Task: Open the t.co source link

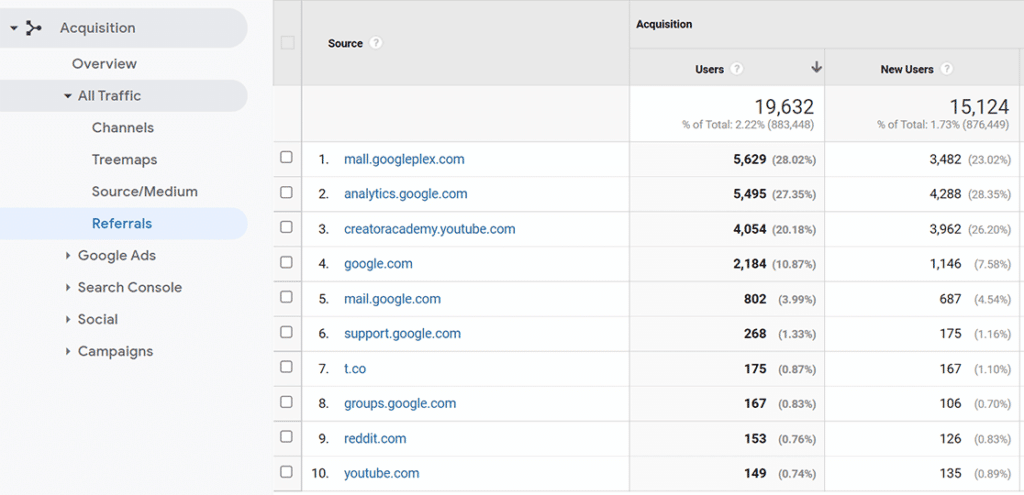Action: 355,369
